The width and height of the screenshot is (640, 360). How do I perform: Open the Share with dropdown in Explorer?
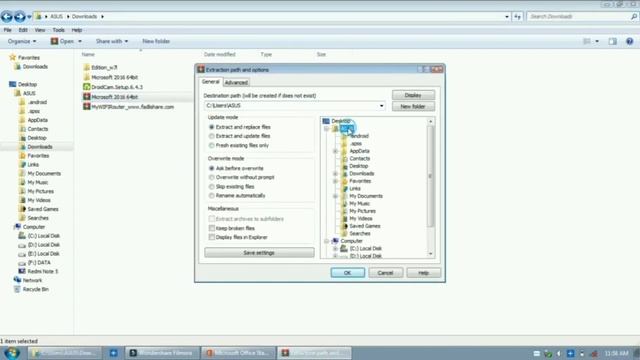[x=112, y=41]
